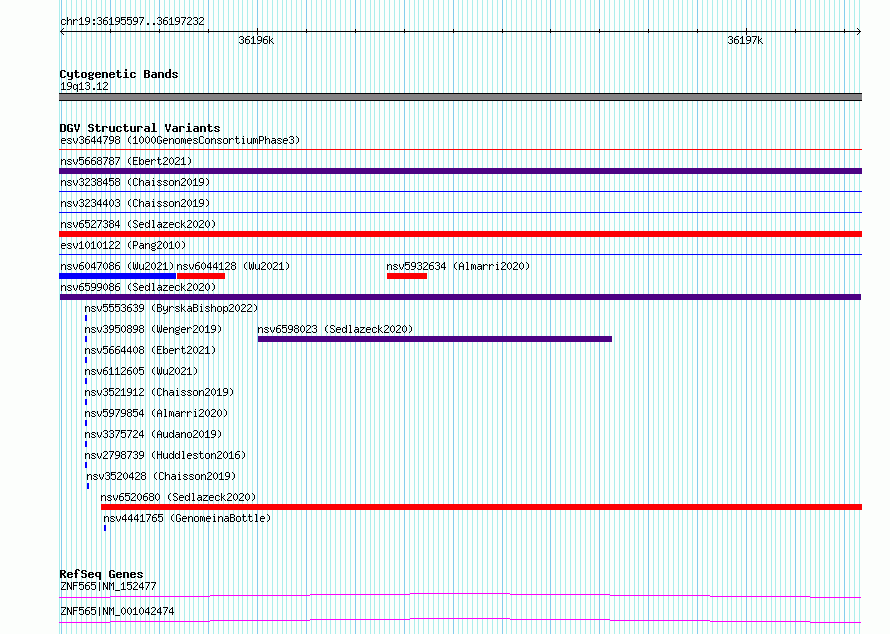Click the magenta line for ZNF565|NM_152477

tap(460, 595)
